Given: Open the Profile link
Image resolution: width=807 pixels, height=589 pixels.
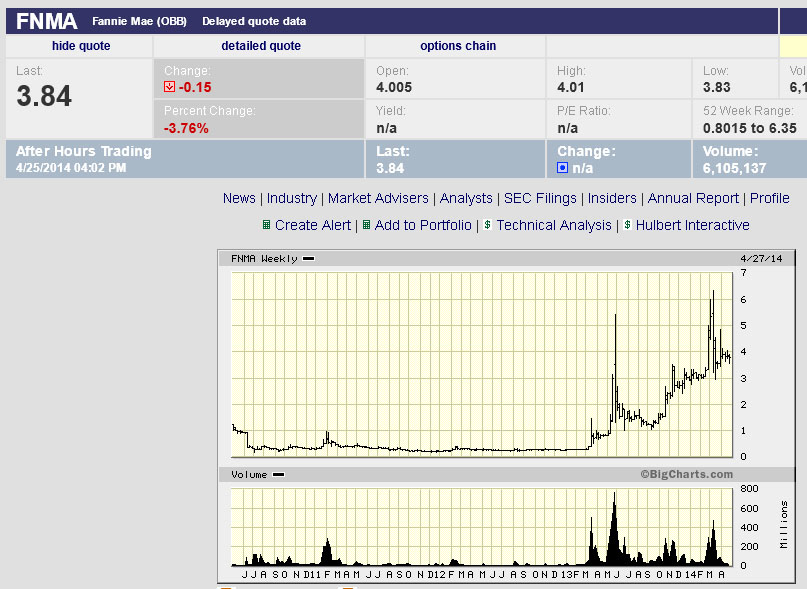Looking at the screenshot, I should (769, 198).
